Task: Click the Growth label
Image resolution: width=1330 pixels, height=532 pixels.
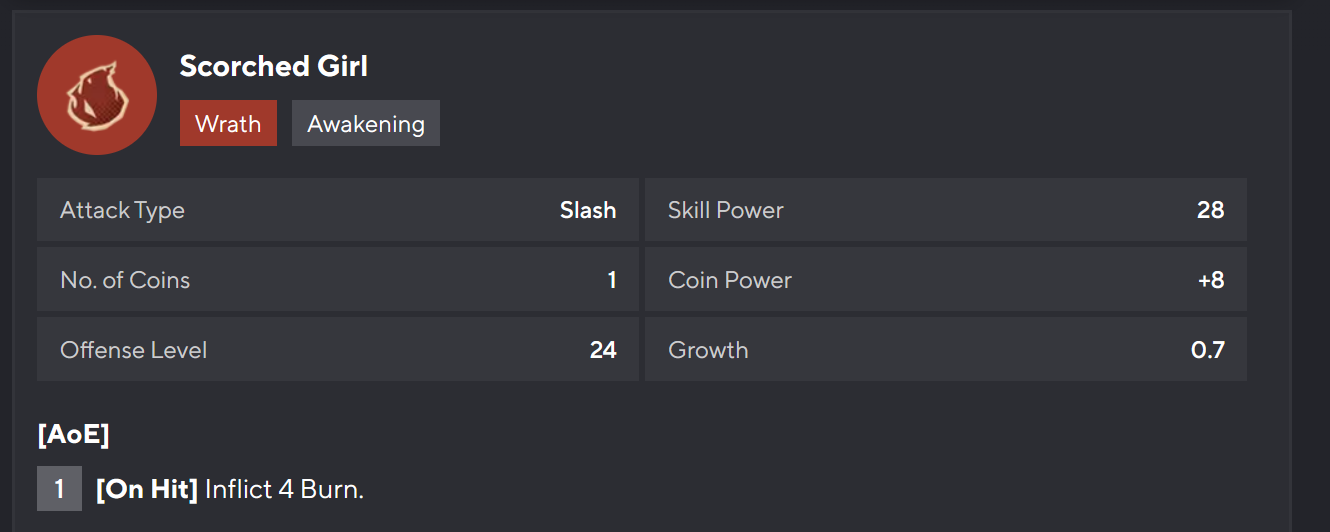Action: pos(708,350)
